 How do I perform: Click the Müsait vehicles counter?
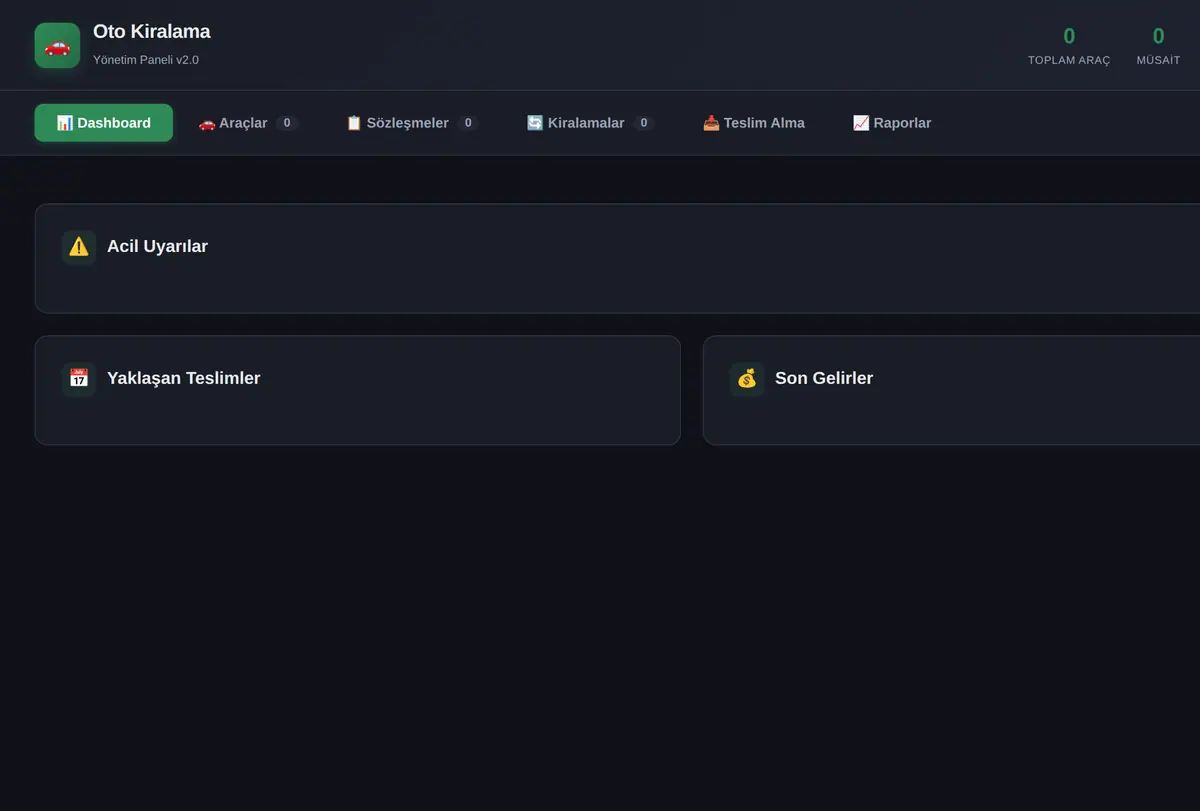1158,46
